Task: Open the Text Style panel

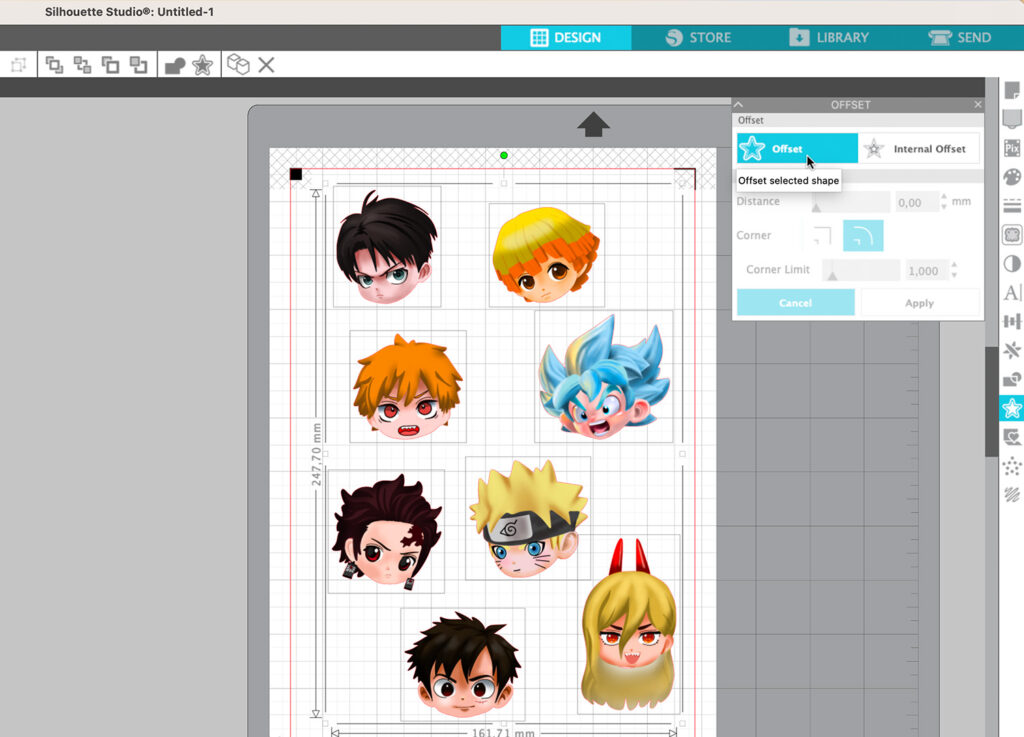Action: pyautogui.click(x=1012, y=293)
